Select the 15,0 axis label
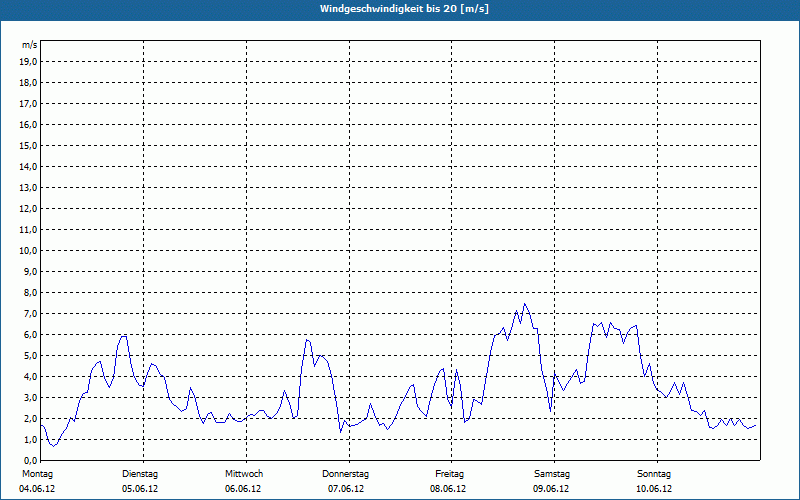Viewport: 800px width, 500px height. (28, 145)
